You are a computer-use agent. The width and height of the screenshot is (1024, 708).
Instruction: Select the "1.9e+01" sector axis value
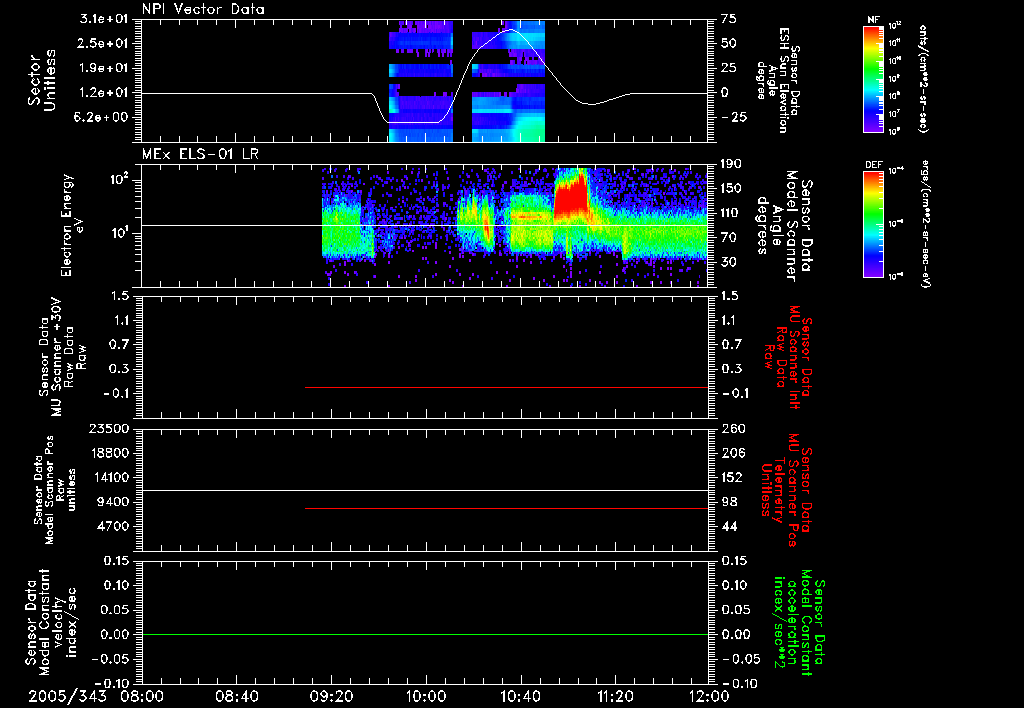[104, 68]
